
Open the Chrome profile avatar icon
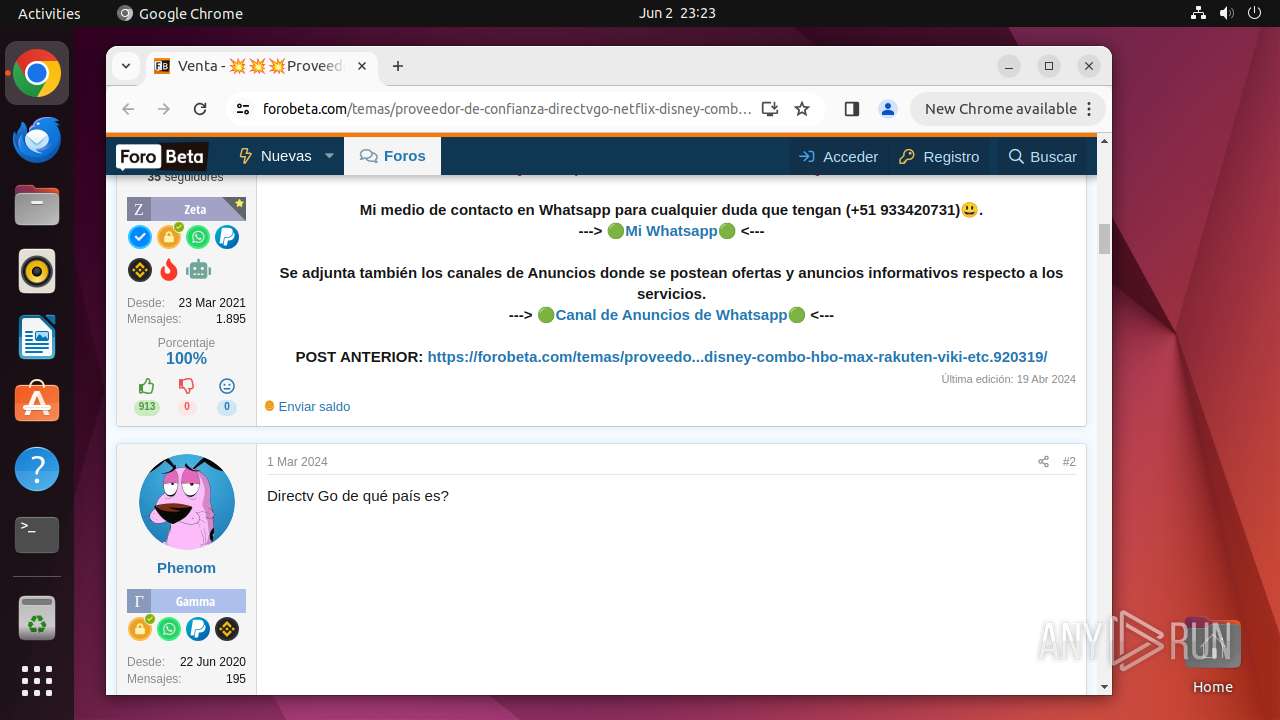pos(887,109)
